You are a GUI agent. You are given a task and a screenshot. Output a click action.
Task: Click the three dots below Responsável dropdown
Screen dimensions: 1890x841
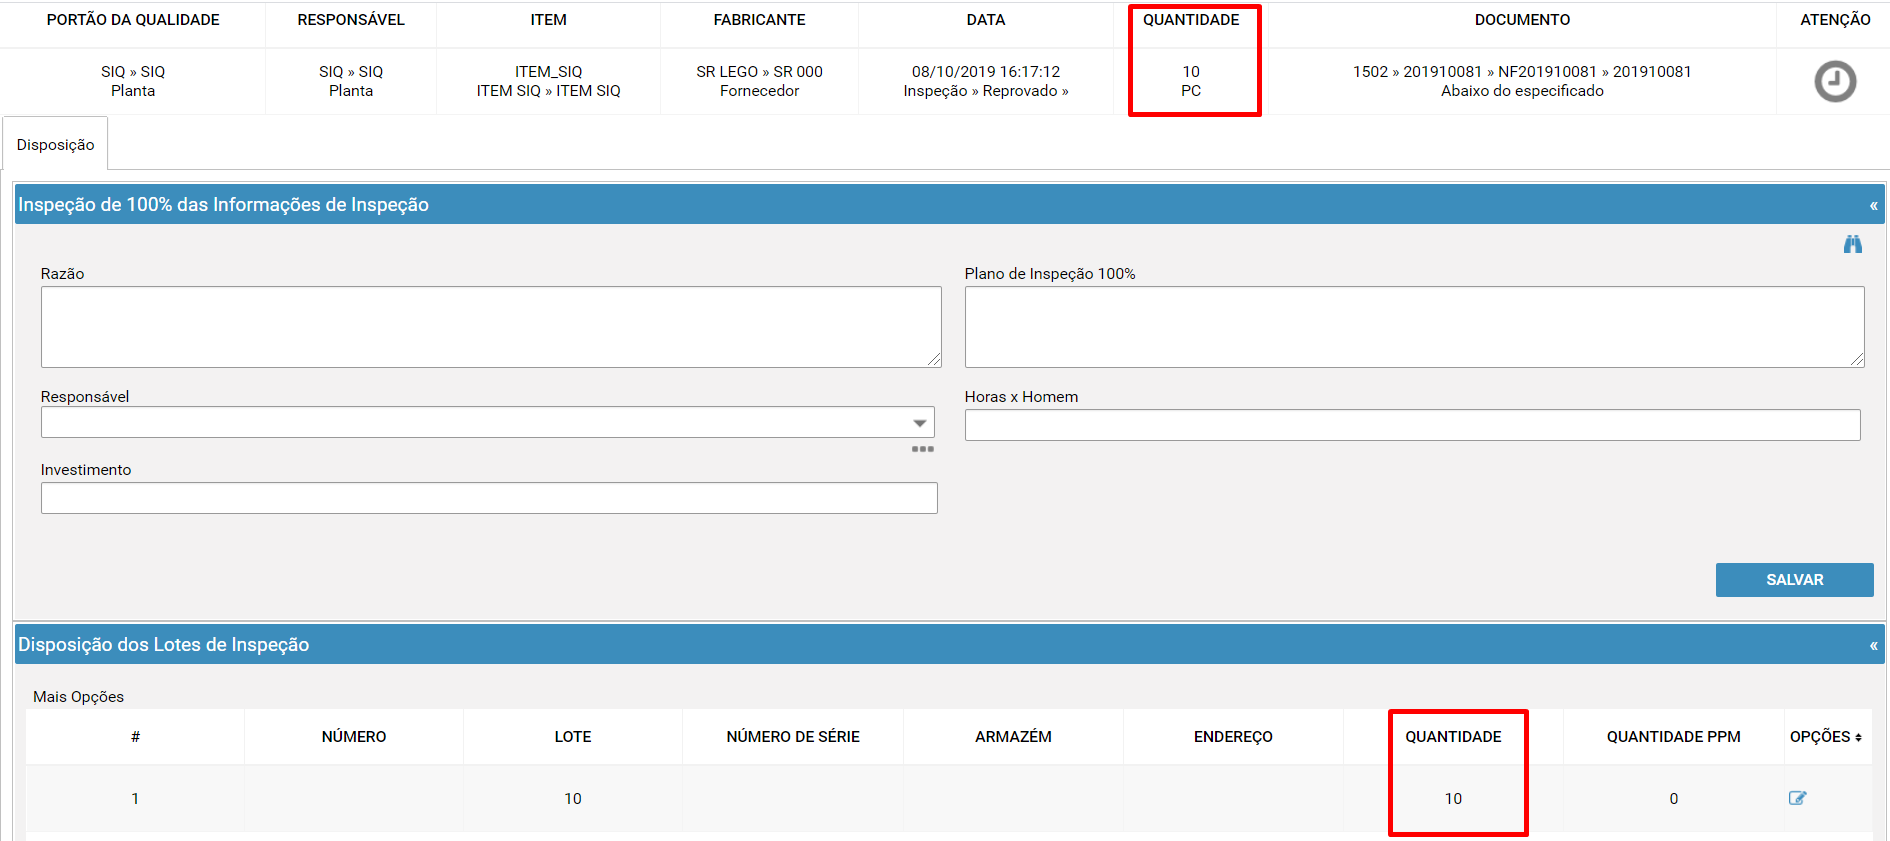[922, 449]
